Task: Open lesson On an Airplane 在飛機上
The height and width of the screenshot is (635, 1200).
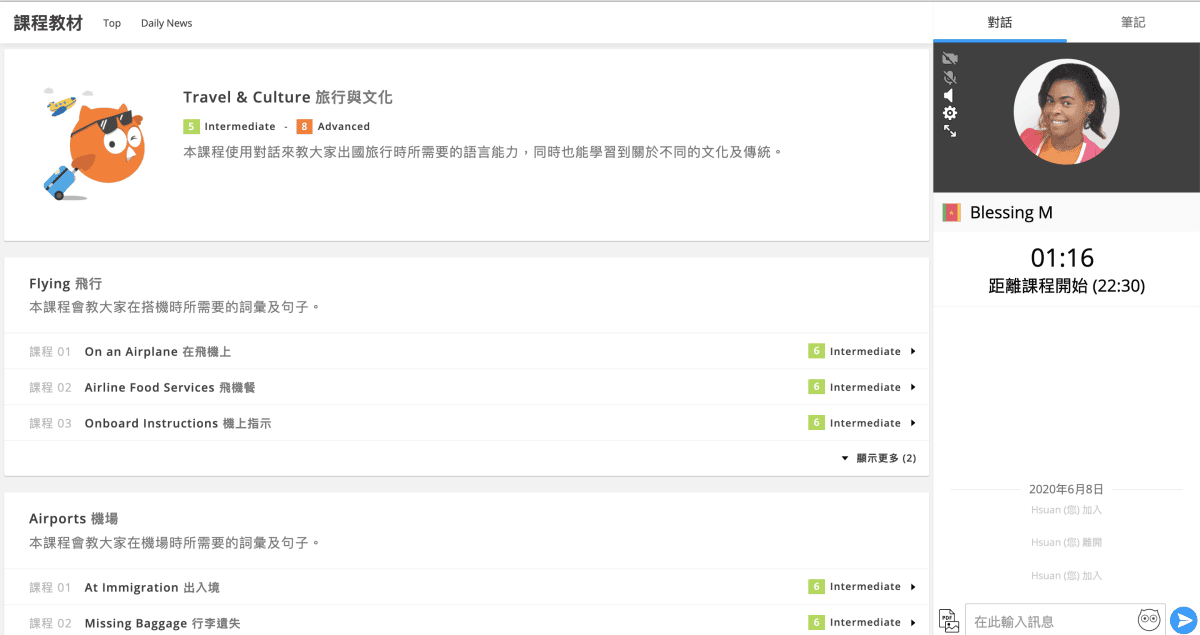Action: (x=158, y=352)
